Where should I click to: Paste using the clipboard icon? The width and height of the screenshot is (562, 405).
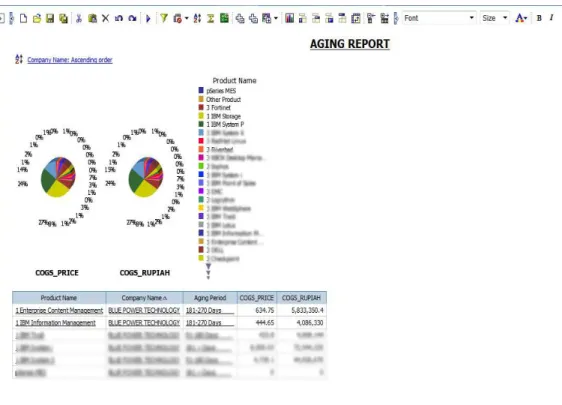pos(92,18)
